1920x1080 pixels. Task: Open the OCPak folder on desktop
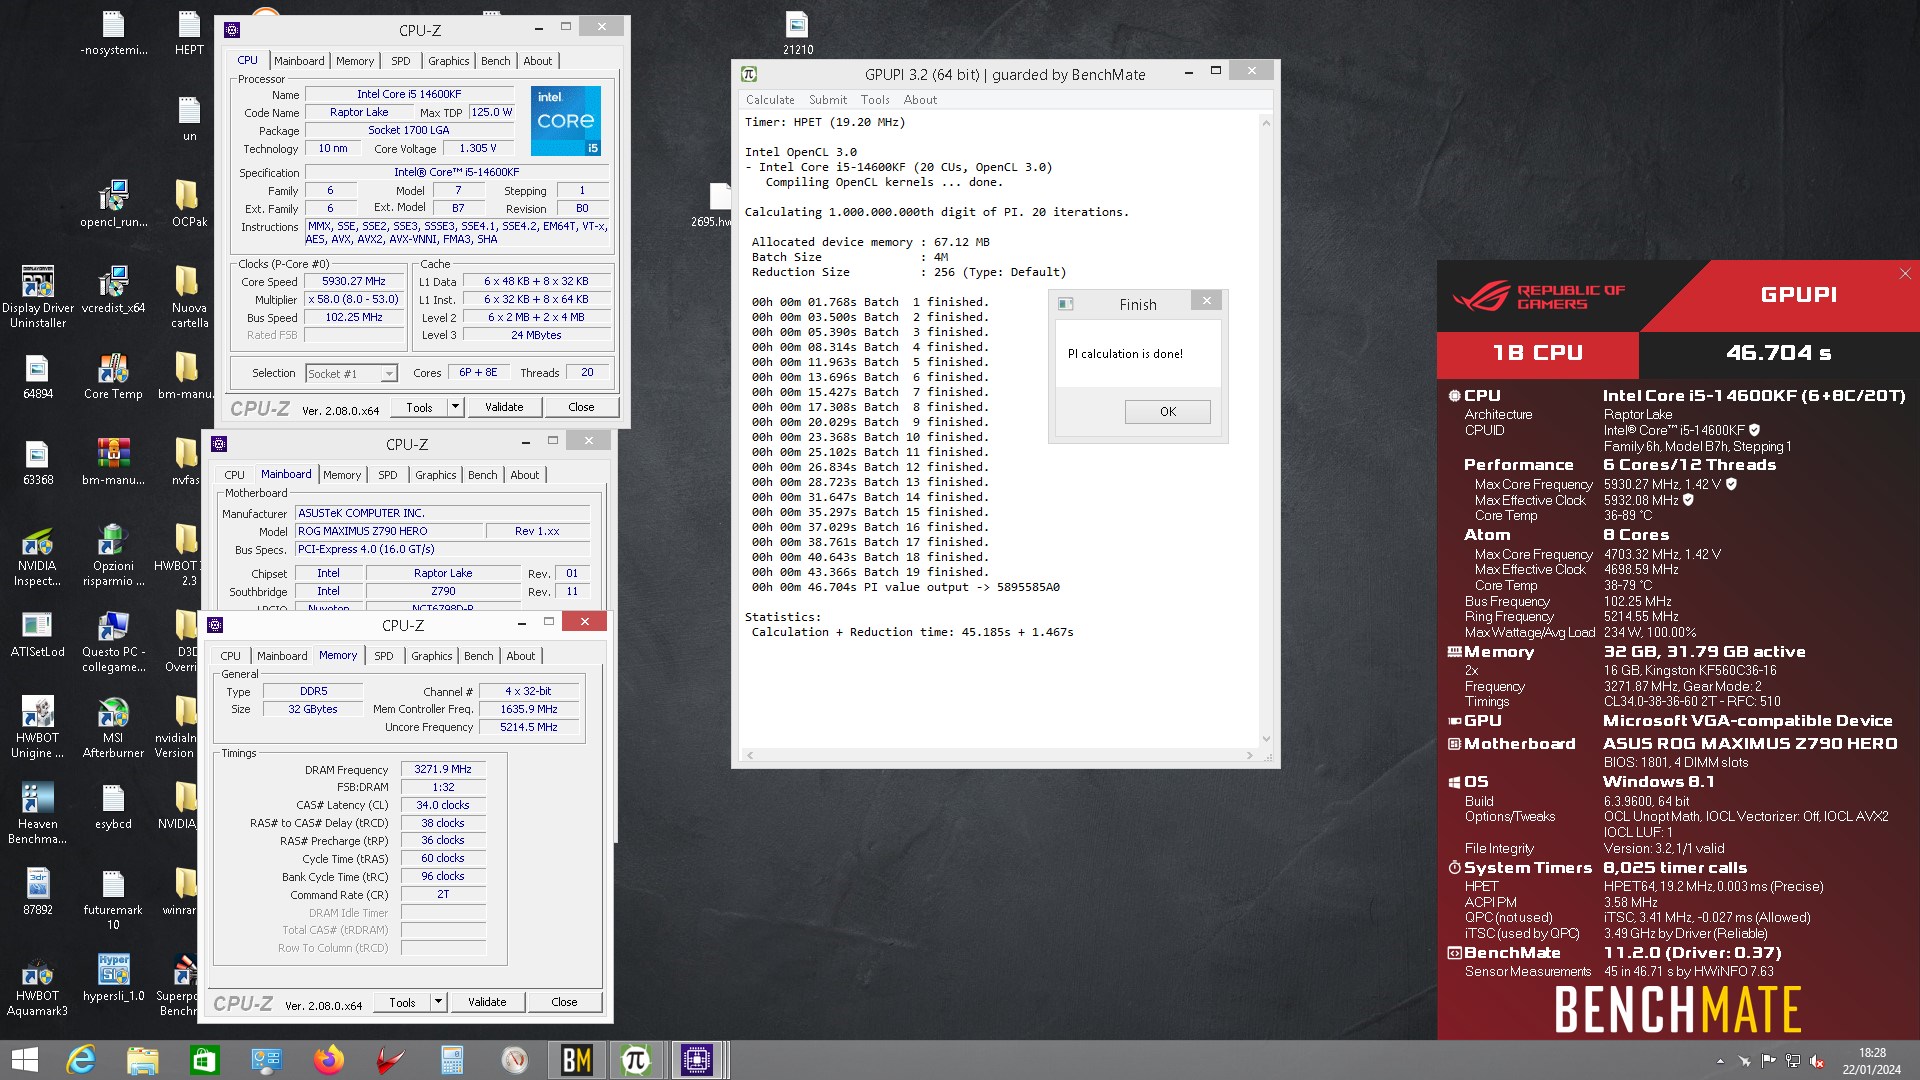189,204
